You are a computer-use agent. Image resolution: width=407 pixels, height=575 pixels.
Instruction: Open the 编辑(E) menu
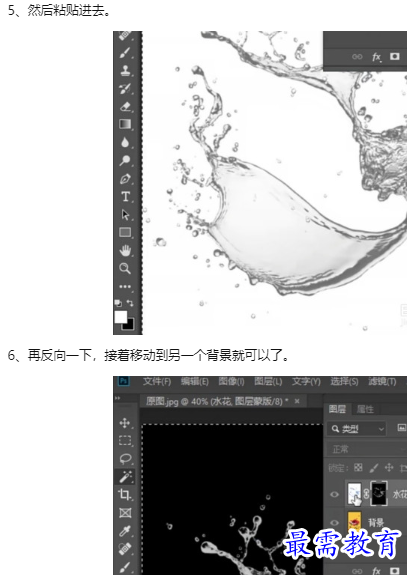195,382
